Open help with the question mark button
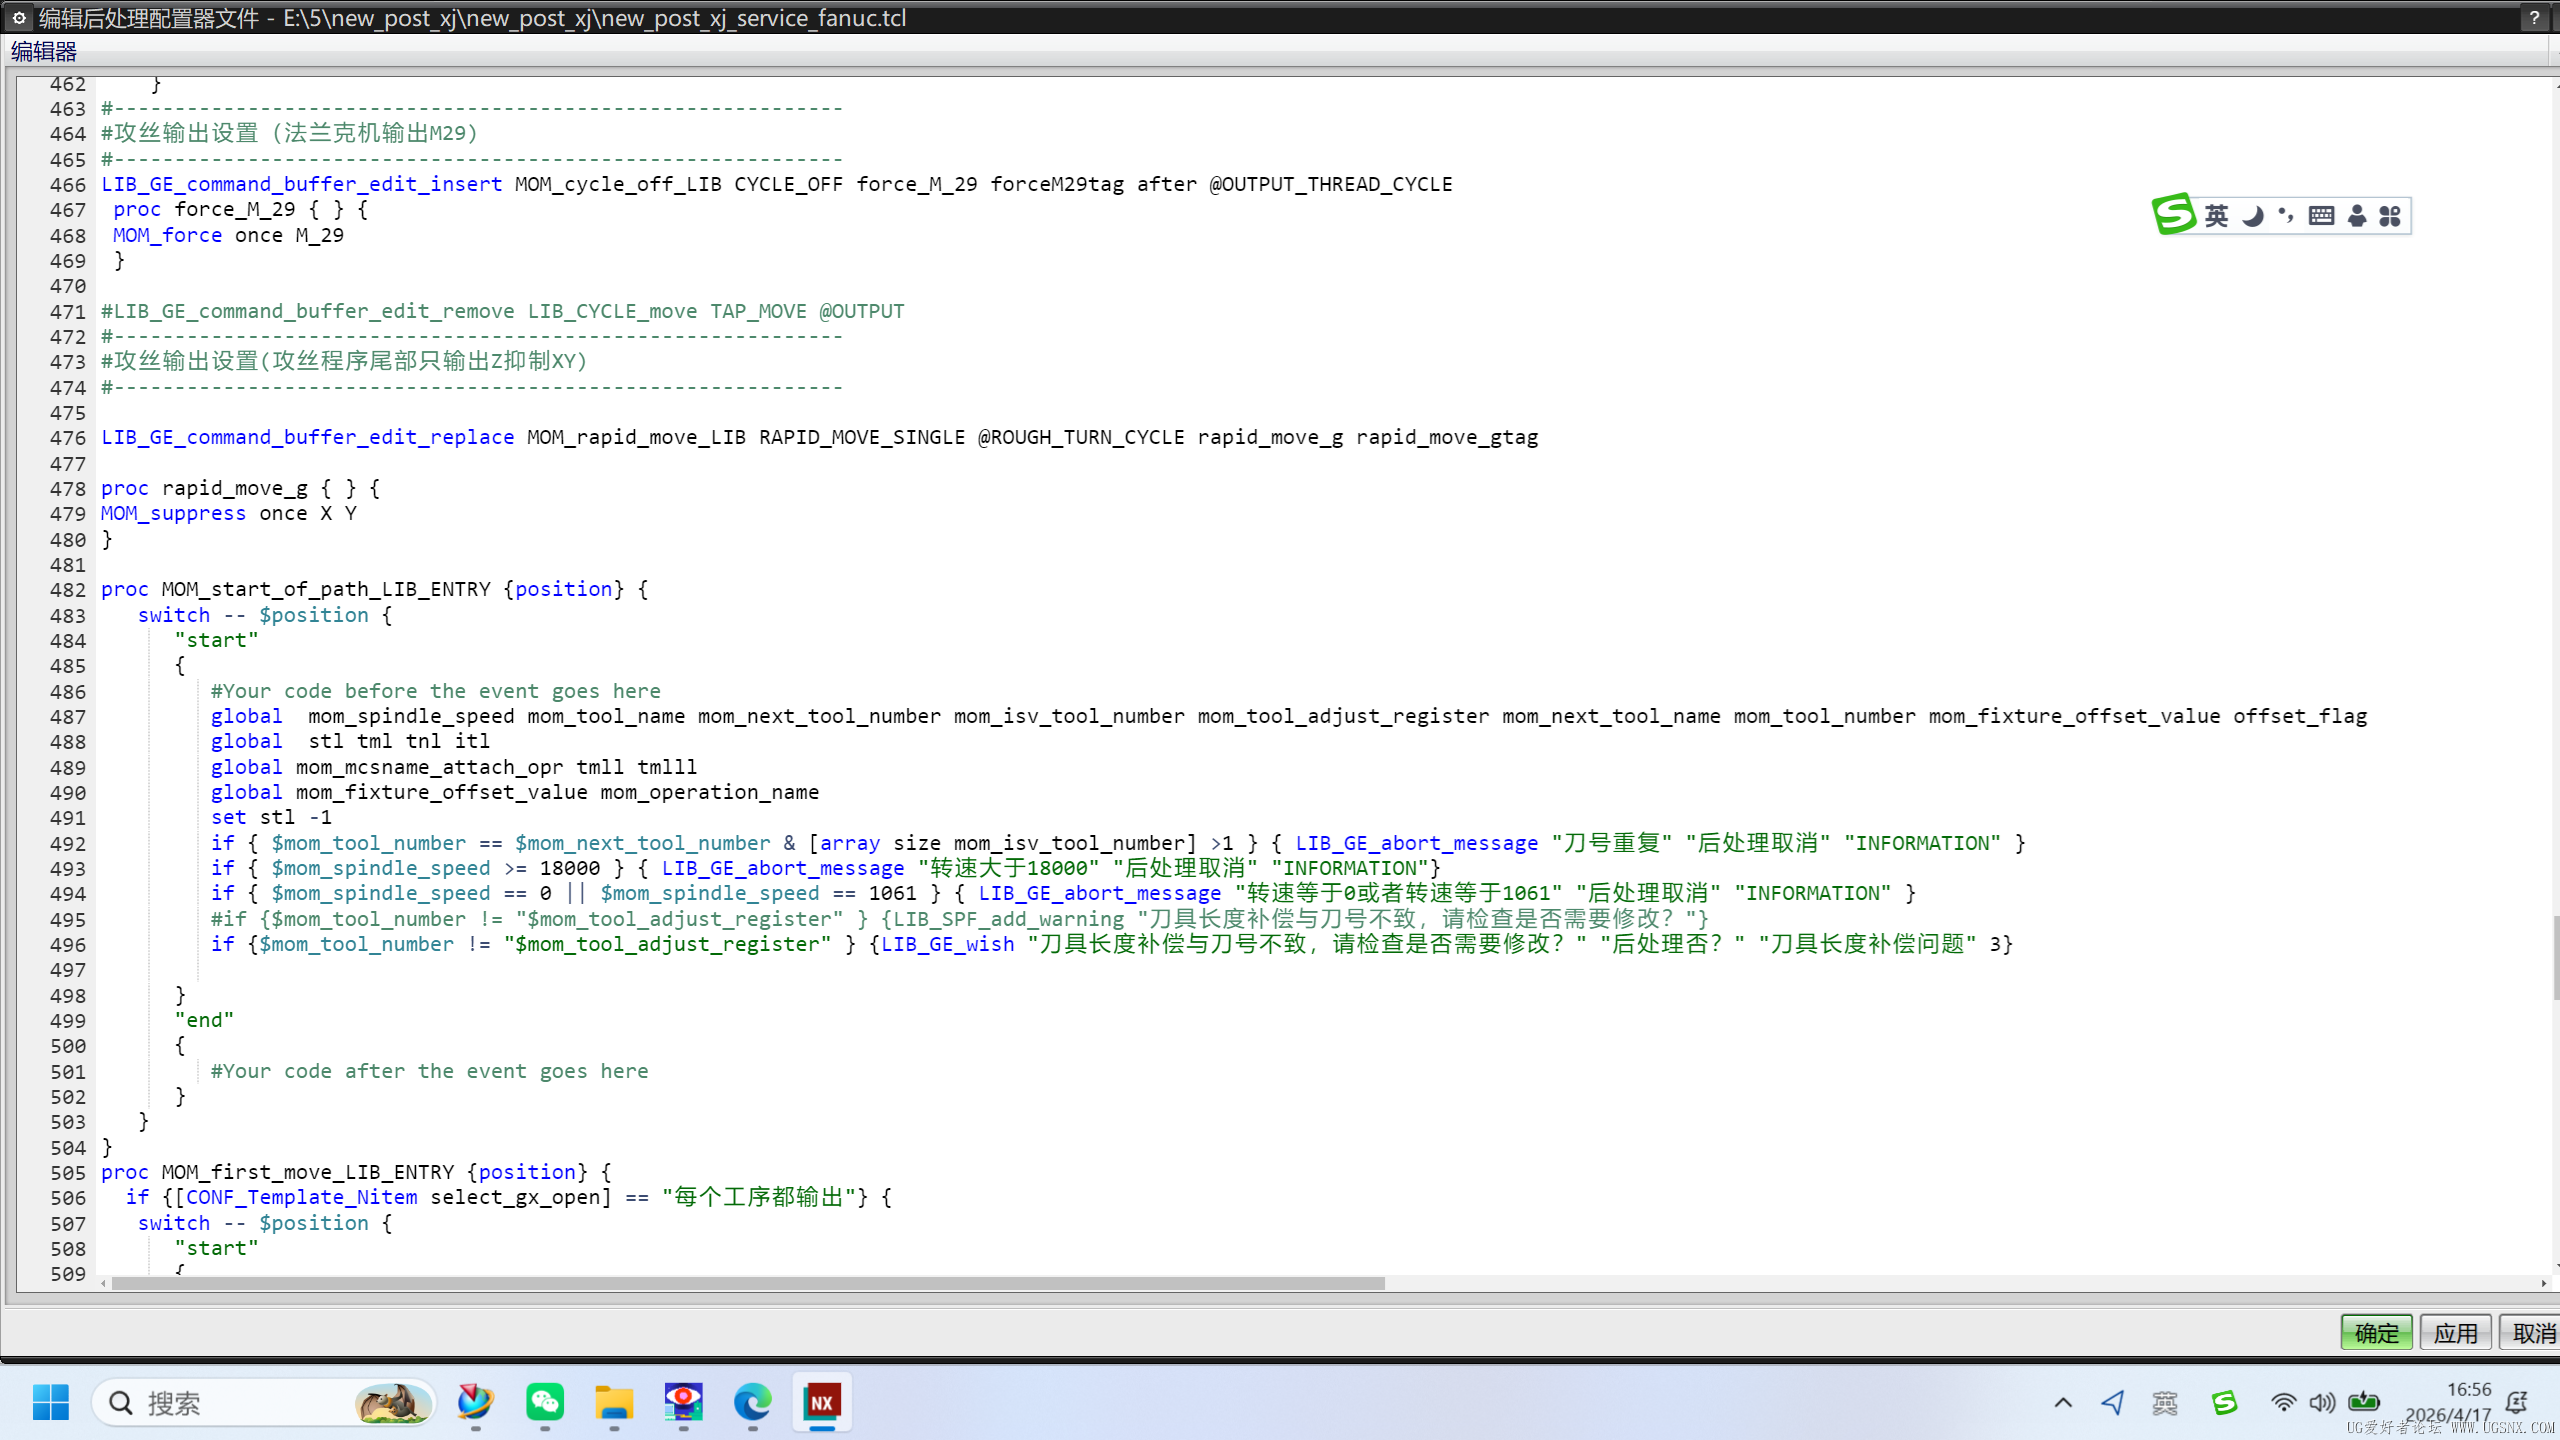The image size is (2560, 1440). (x=2533, y=18)
